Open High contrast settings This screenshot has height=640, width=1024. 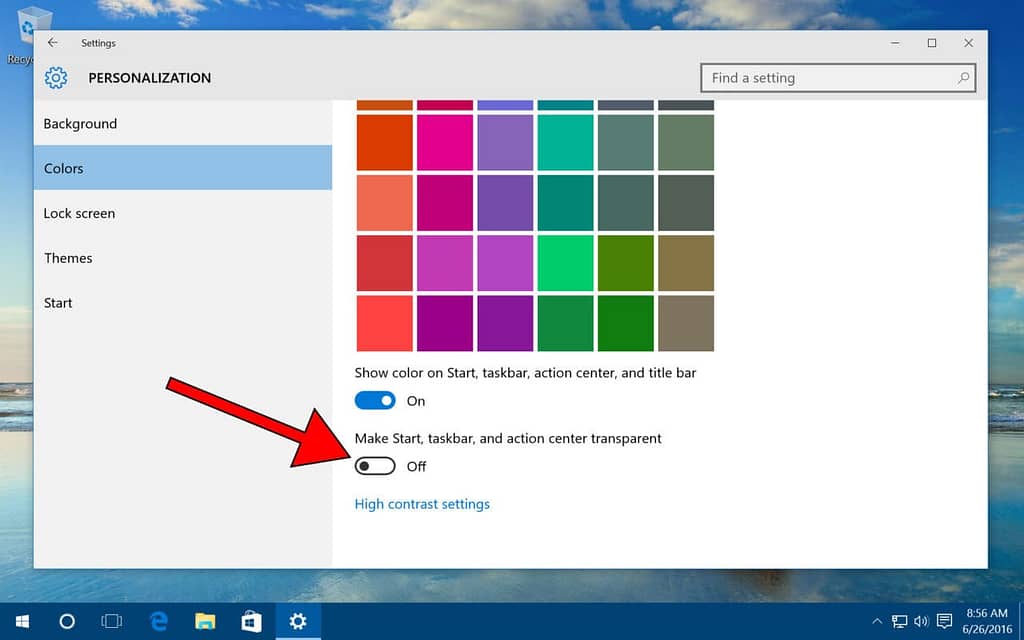[x=422, y=504]
